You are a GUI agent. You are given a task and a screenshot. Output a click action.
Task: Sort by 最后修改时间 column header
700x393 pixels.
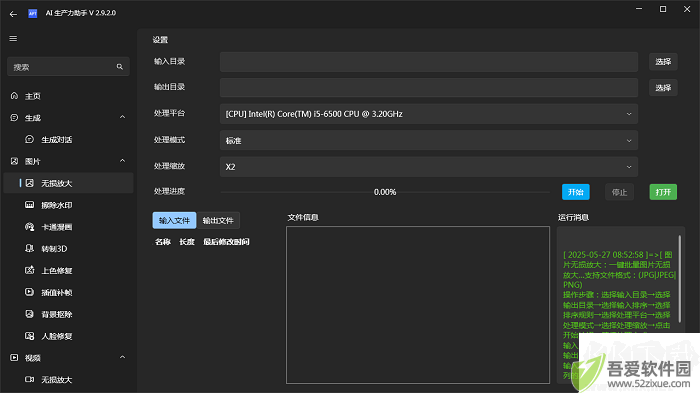pos(226,242)
